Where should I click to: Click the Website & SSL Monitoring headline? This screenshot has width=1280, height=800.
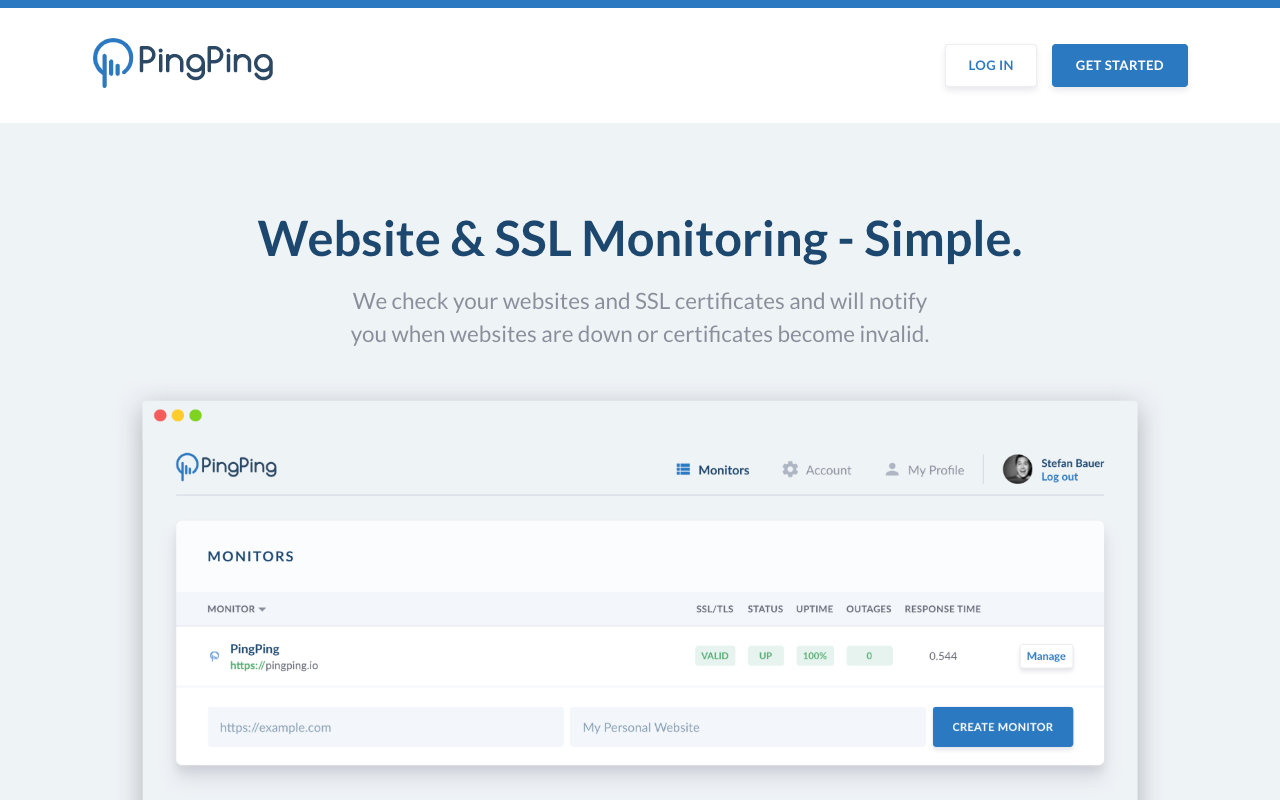coord(640,239)
